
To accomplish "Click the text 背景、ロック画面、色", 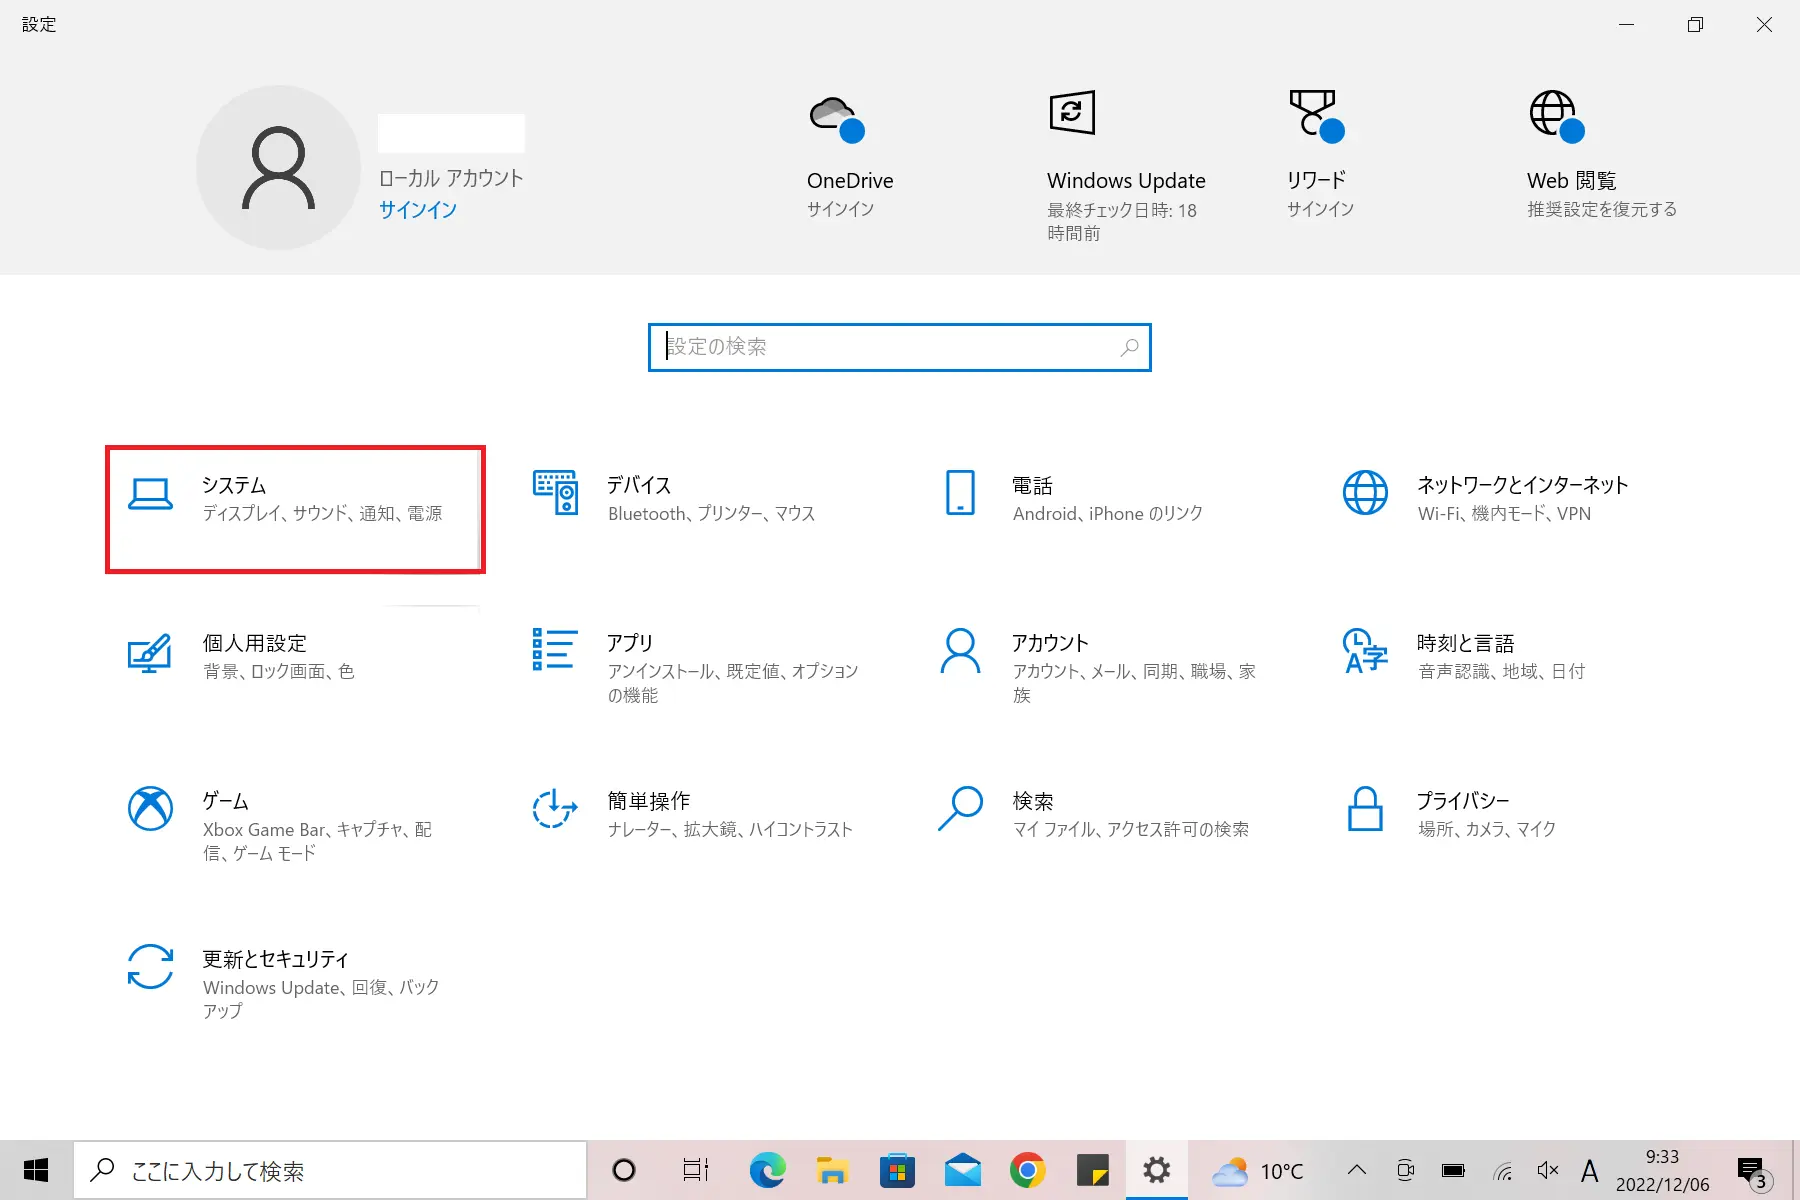I will [279, 671].
